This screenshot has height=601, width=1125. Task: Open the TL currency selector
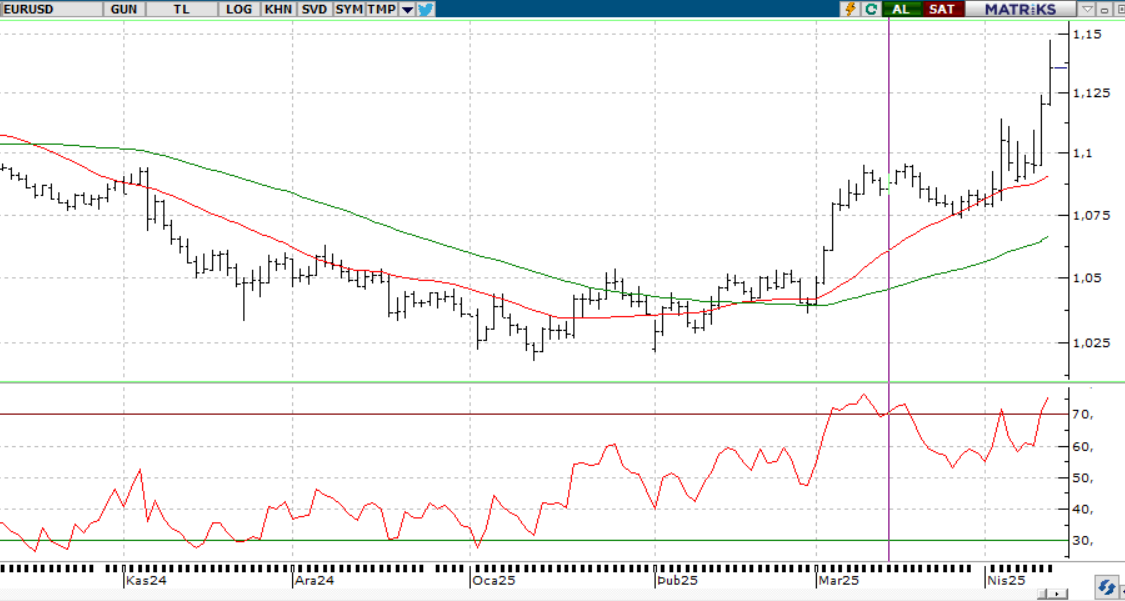click(x=182, y=9)
